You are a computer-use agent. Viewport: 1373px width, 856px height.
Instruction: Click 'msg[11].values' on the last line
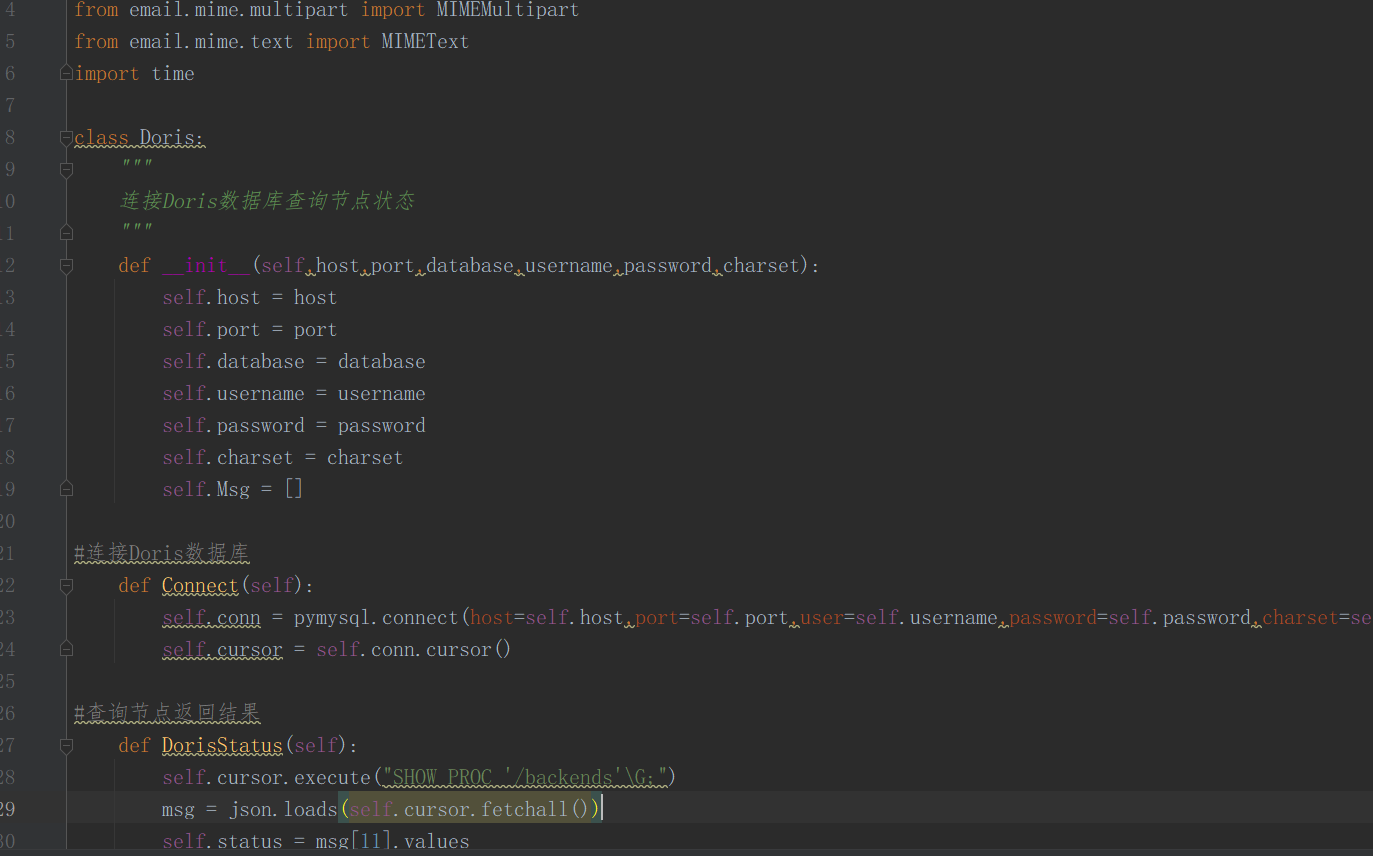tap(392, 841)
